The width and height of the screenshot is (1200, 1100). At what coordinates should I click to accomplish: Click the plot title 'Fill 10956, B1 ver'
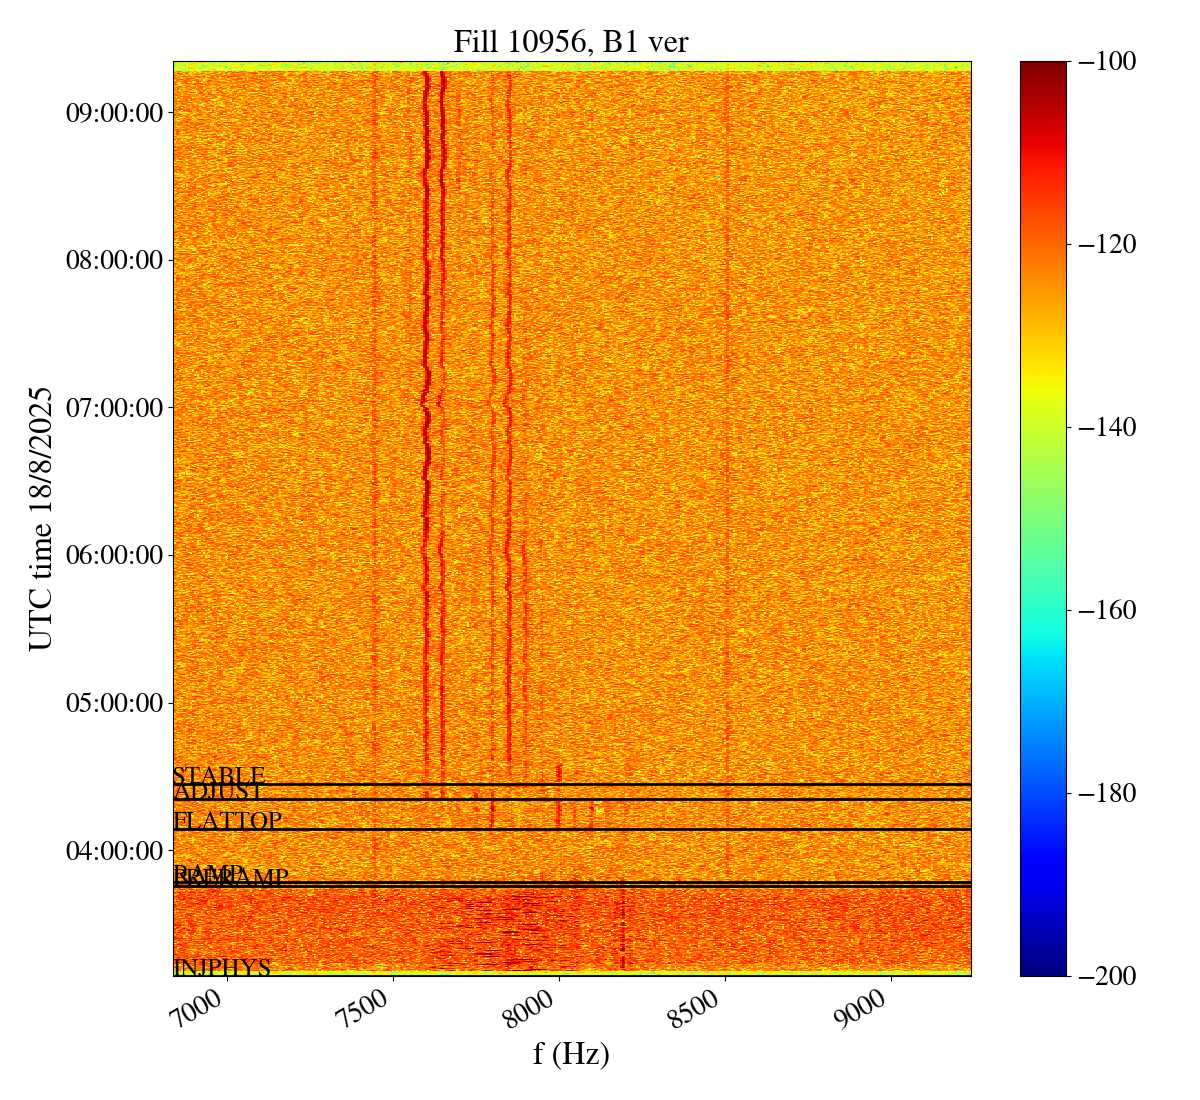571,41
